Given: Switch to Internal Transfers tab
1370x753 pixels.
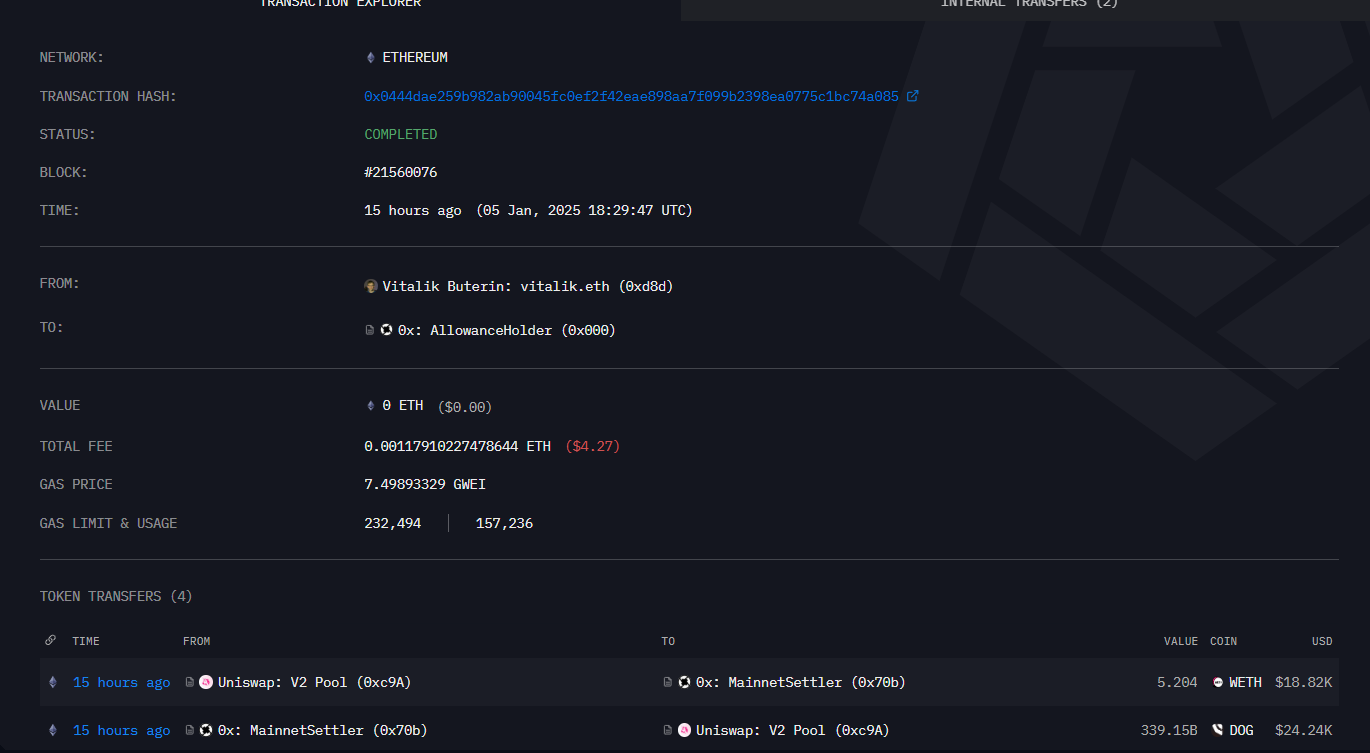Looking at the screenshot, I should coord(1029,5).
